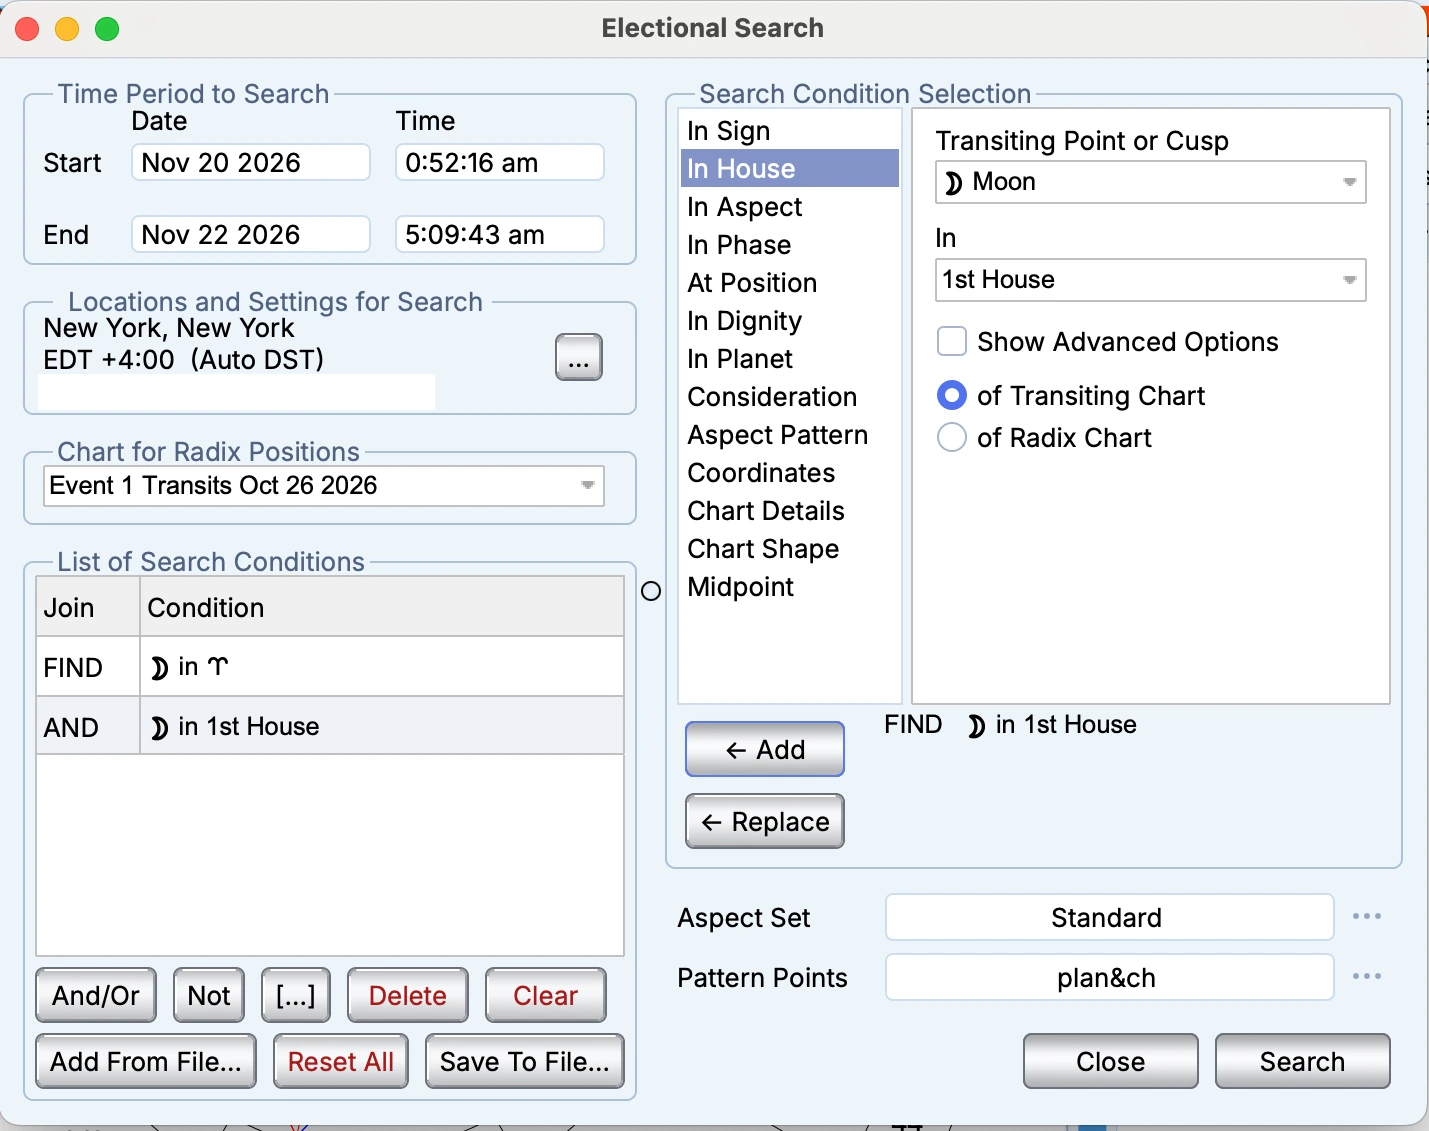Viewport: 1429px width, 1131px height.
Task: Click Add From File button
Action: point(146,1061)
